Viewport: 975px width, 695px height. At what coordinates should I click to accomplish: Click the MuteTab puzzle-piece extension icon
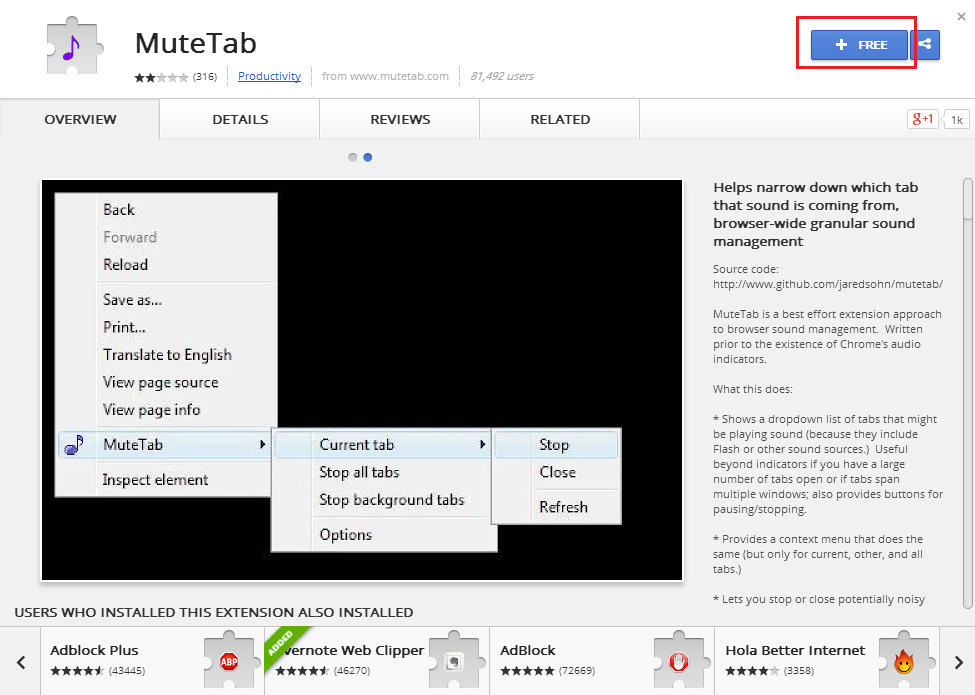75,46
